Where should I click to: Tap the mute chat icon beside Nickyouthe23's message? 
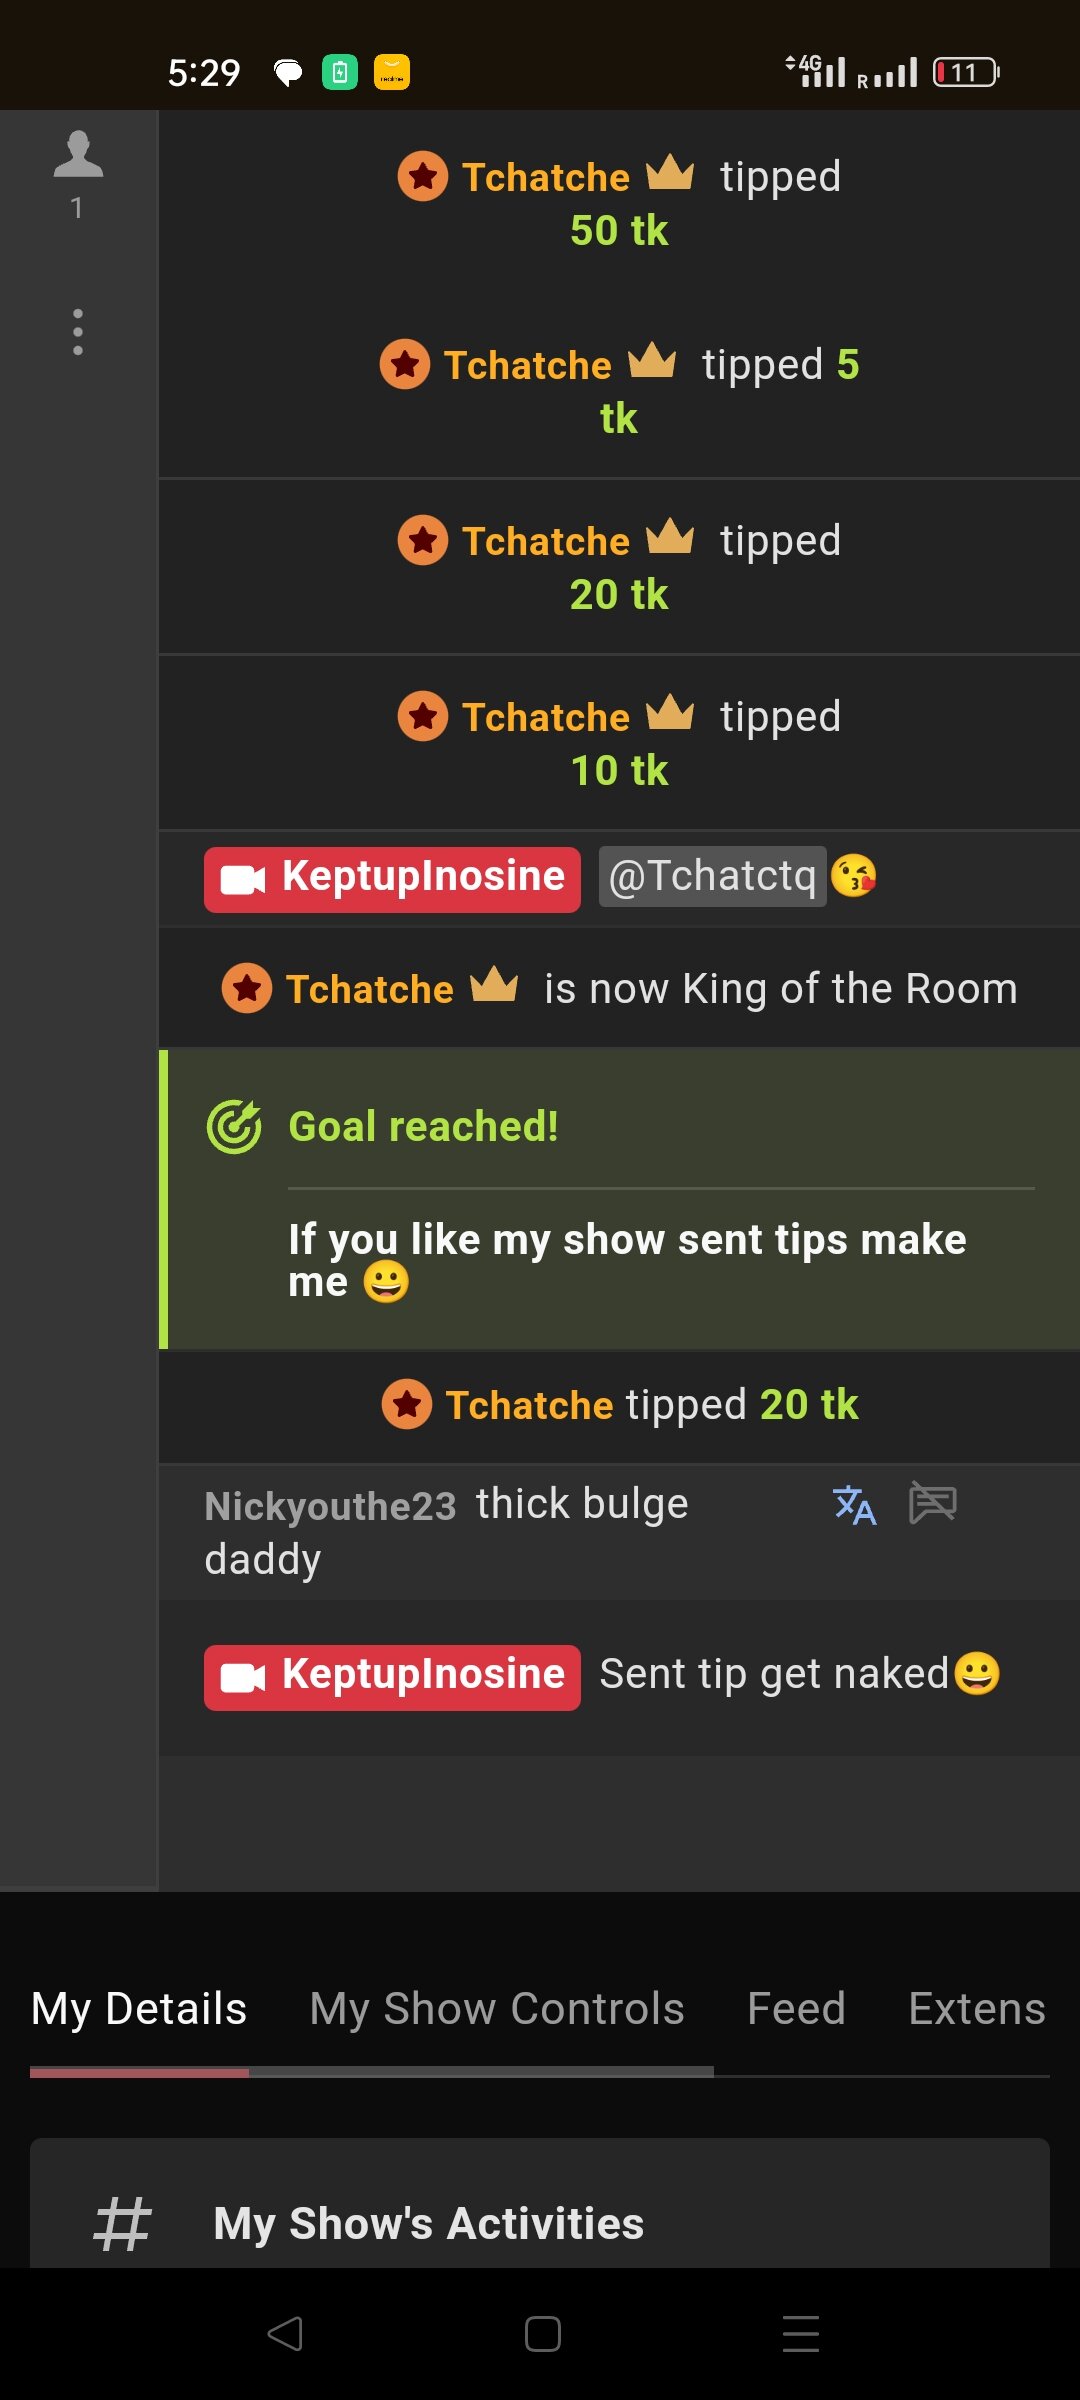pyautogui.click(x=932, y=1503)
